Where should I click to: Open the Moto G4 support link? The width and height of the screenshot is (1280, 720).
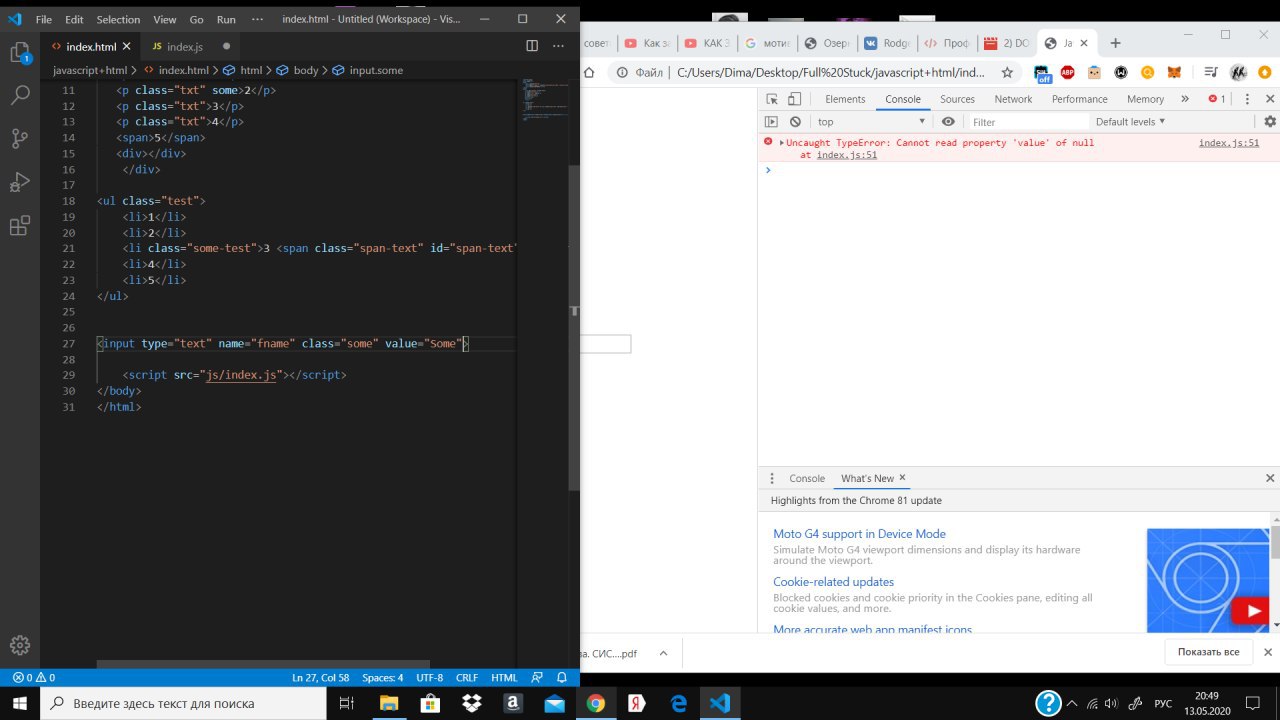(859, 534)
